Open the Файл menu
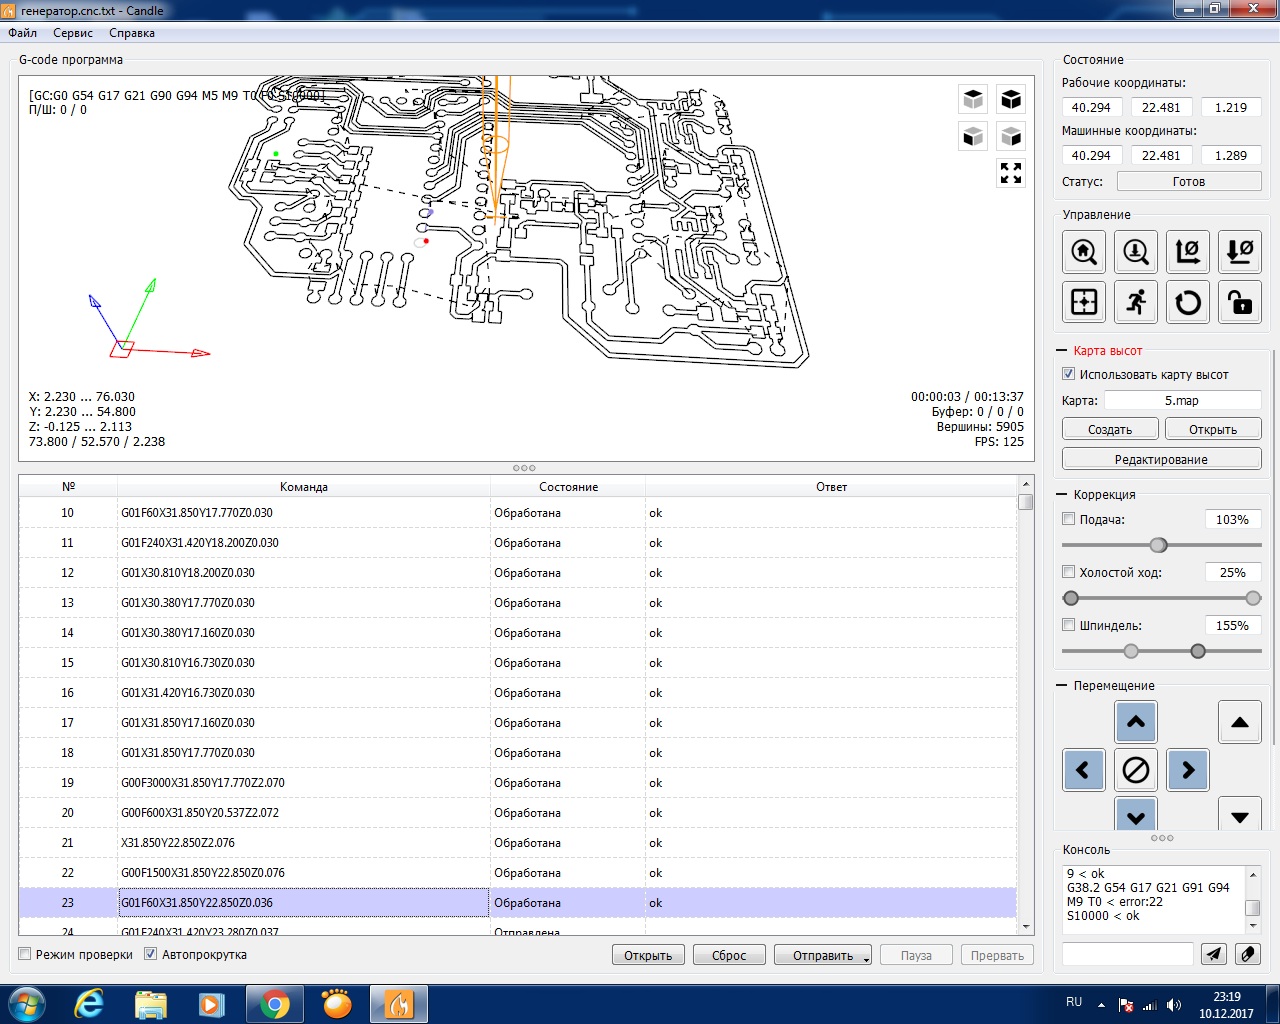This screenshot has width=1280, height=1024. [22, 33]
